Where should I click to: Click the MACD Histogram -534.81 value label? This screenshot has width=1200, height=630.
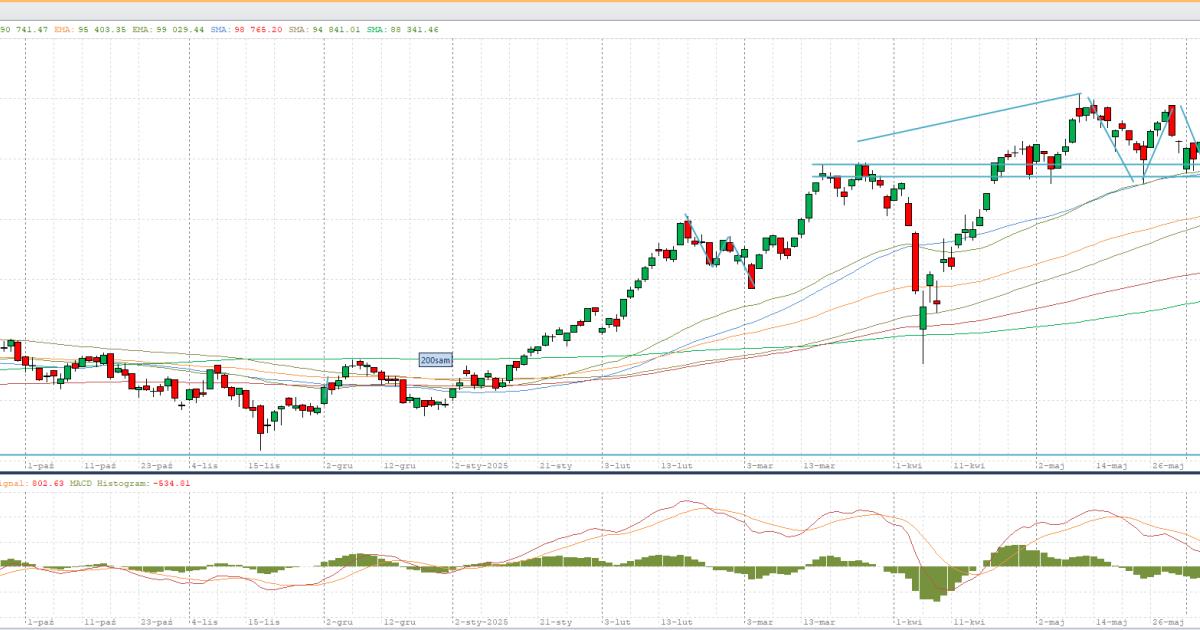[146, 483]
